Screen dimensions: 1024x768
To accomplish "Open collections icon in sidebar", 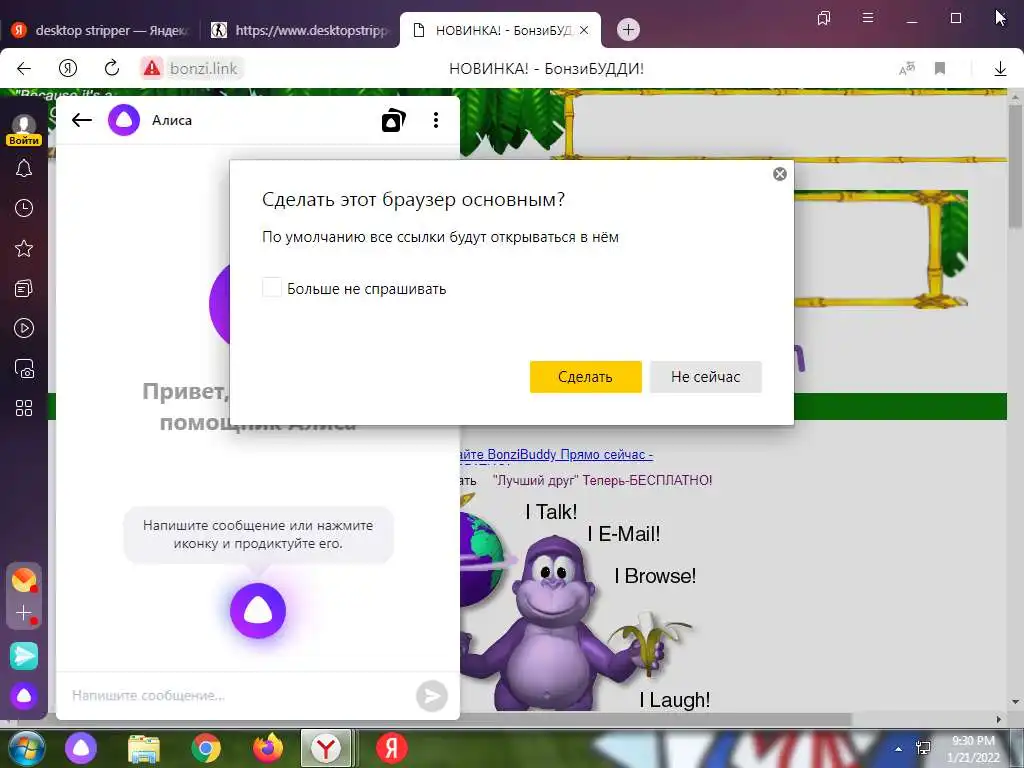I will [x=24, y=288].
